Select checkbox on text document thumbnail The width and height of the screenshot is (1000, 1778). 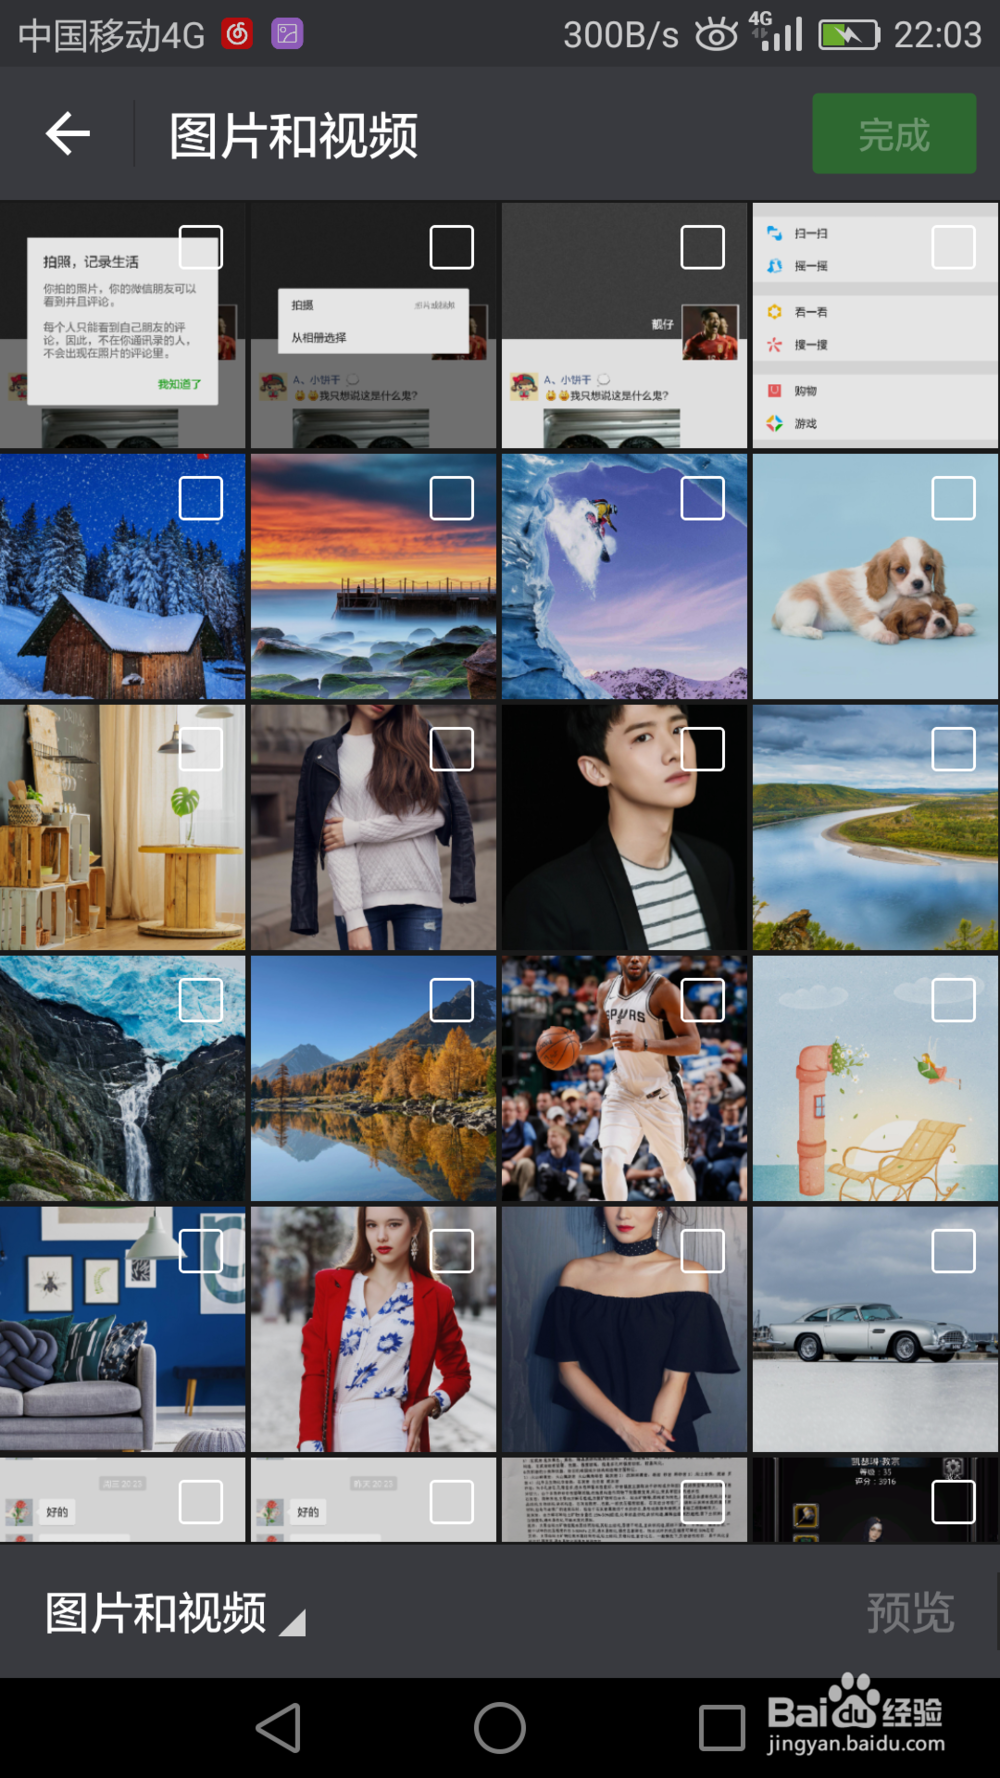pos(703,1502)
